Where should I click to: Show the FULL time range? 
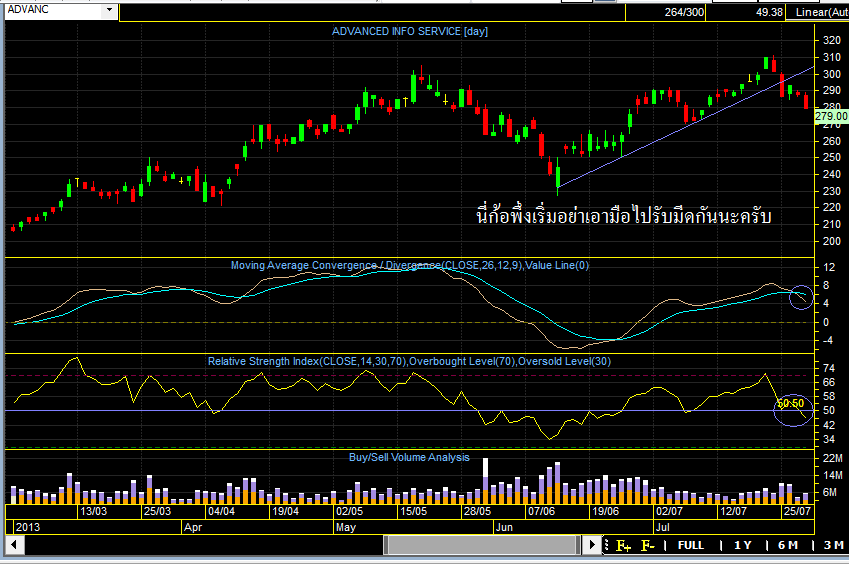(691, 546)
